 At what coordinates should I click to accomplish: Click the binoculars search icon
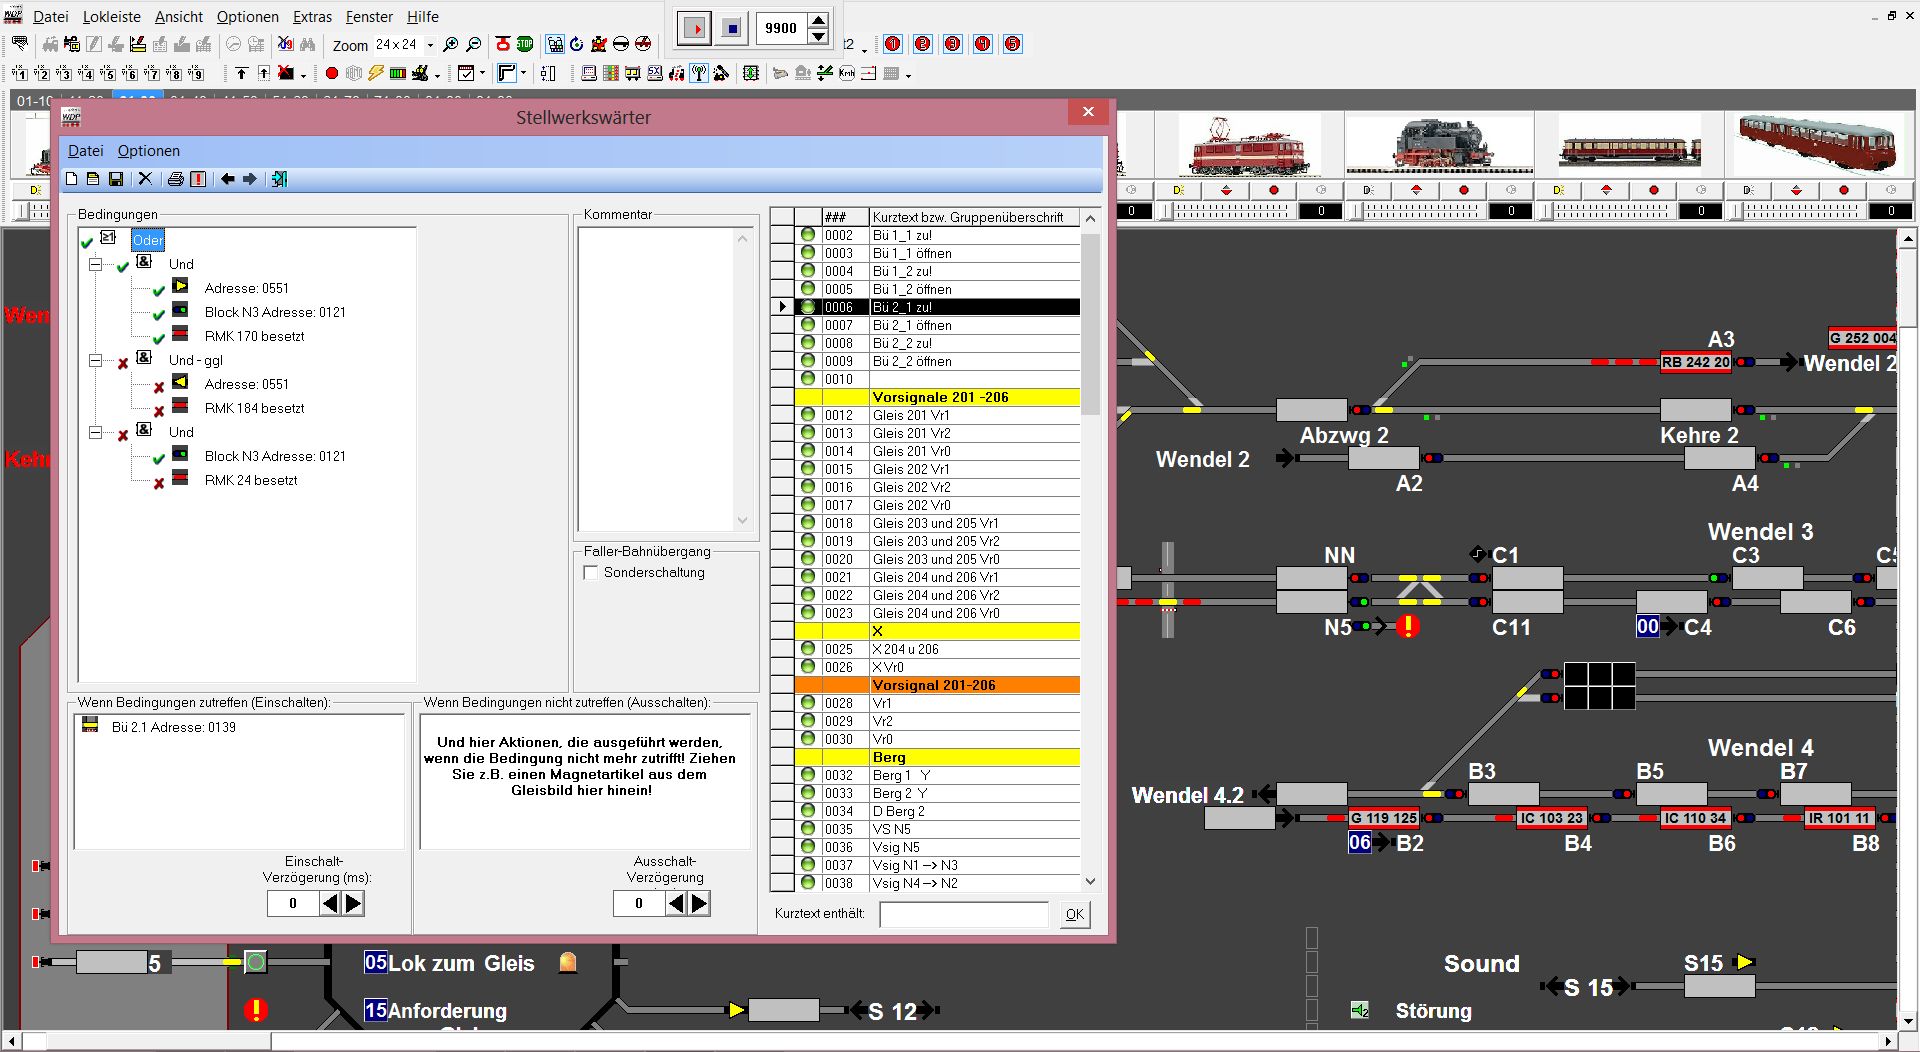point(307,44)
